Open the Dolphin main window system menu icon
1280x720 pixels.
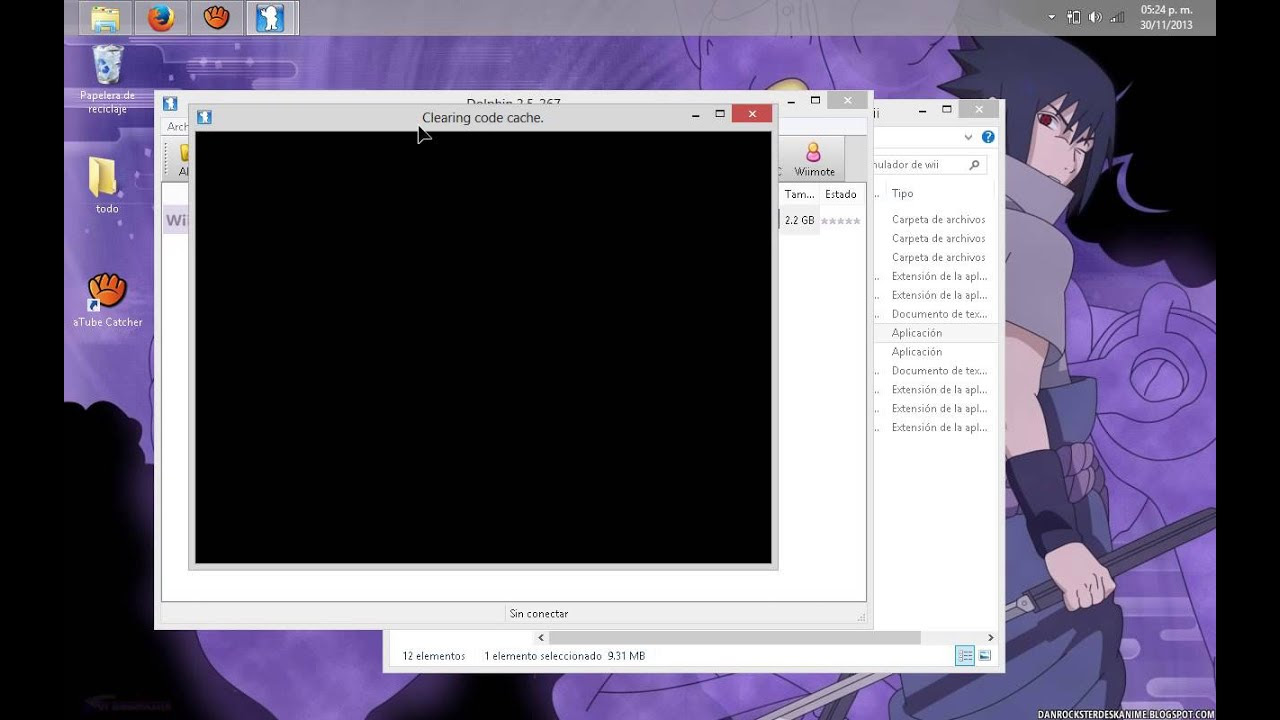pos(170,103)
